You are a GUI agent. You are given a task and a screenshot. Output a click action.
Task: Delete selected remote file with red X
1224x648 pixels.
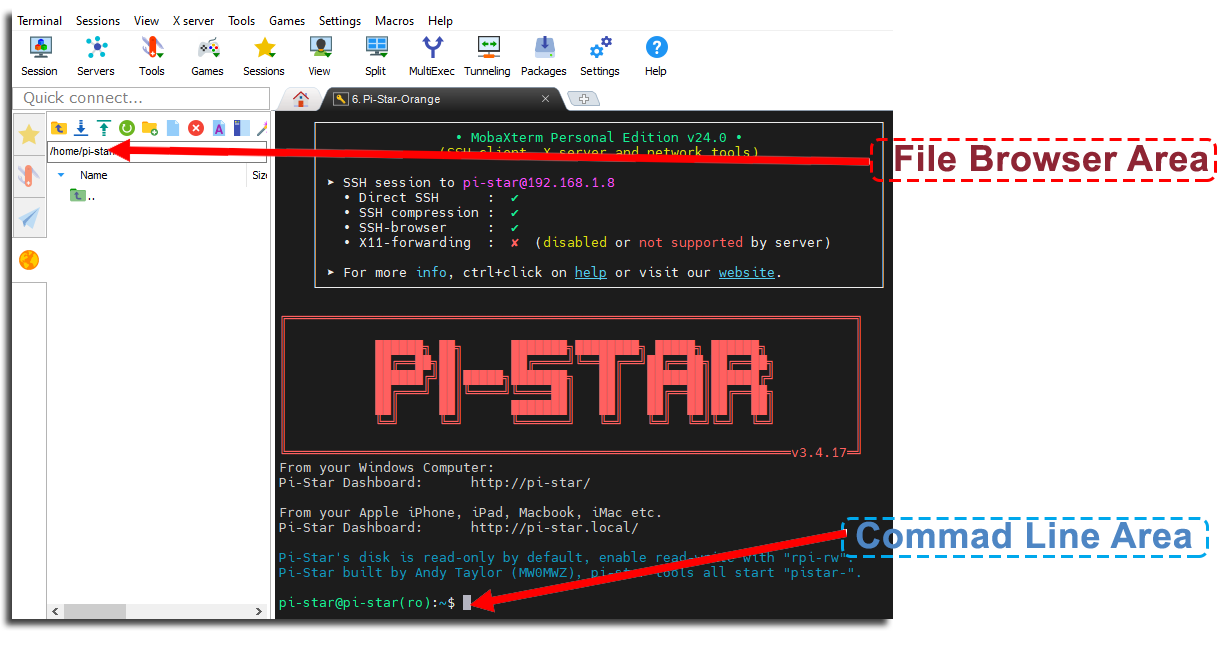pos(196,128)
